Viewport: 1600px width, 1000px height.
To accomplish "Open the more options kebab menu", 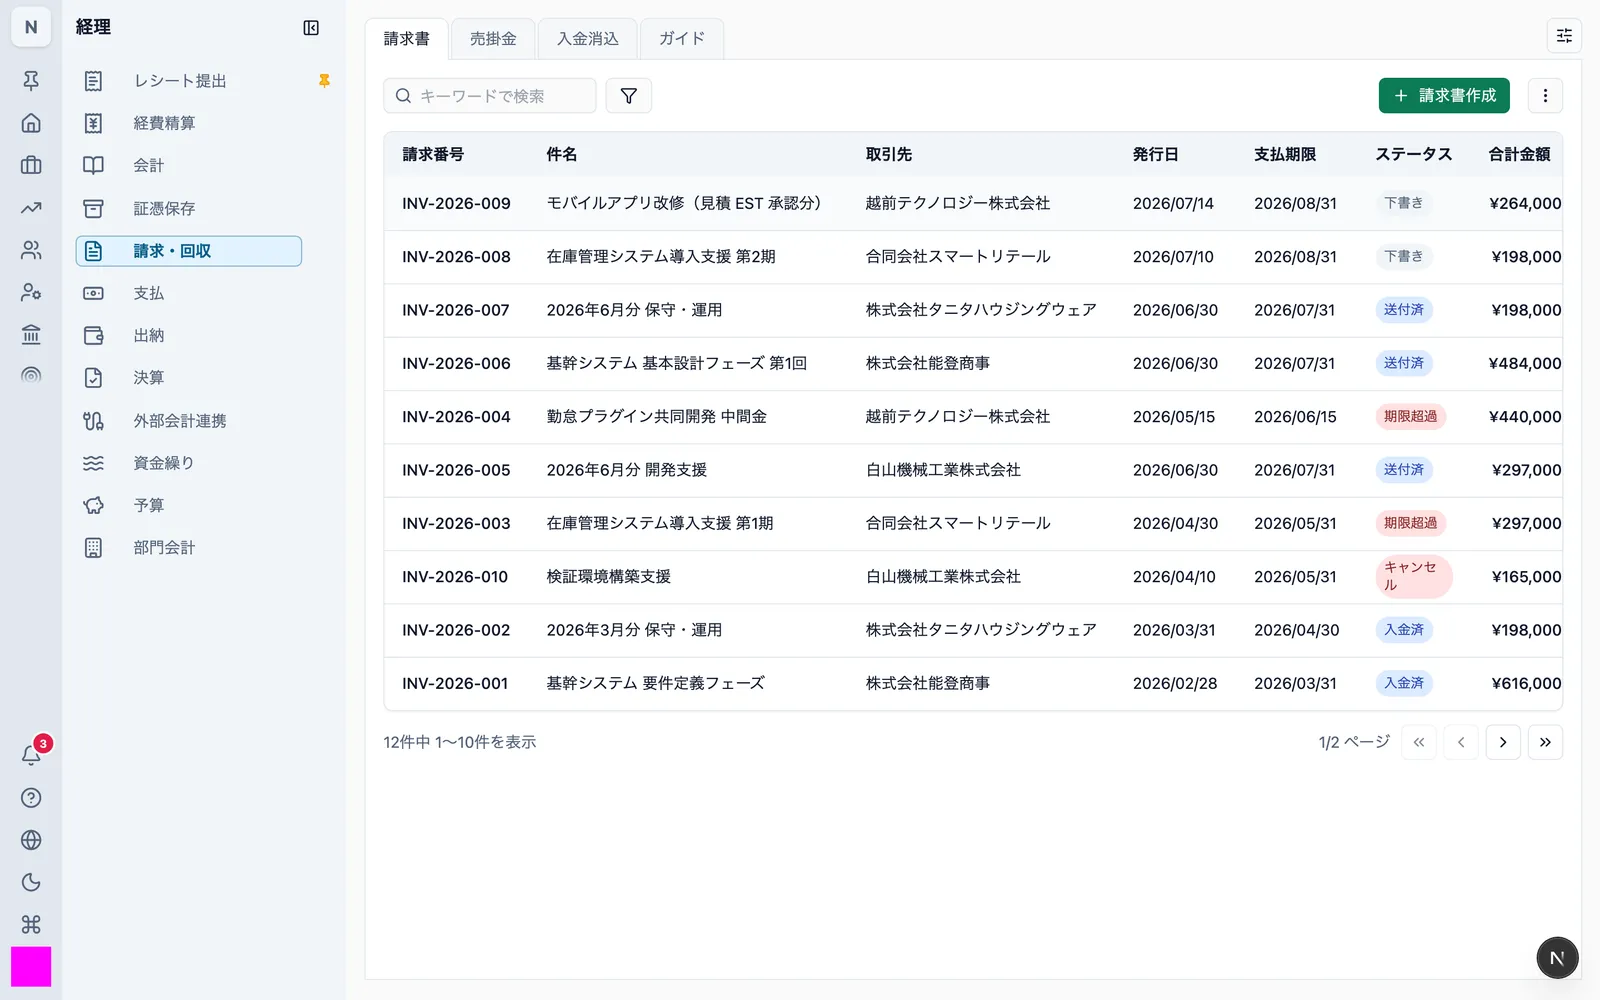I will [x=1545, y=96].
